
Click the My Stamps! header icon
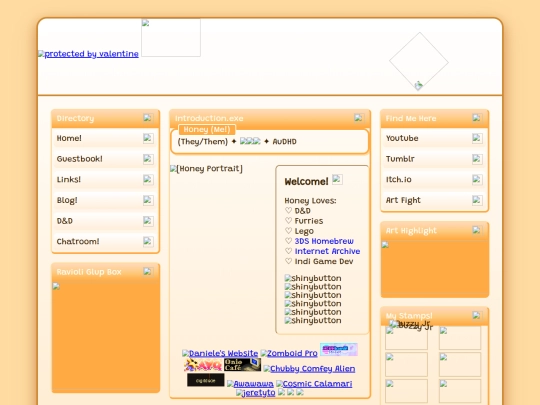(477, 315)
